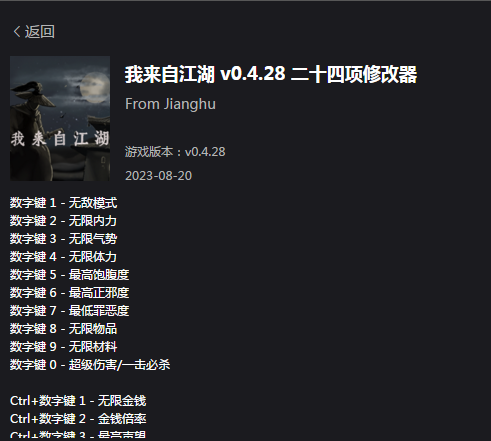
Task: Open the 我来自江湖 game cover thumbnail
Action: pyautogui.click(x=60, y=118)
